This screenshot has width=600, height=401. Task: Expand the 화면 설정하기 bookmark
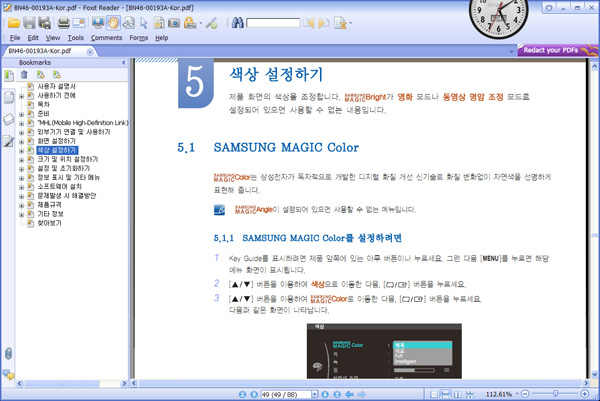point(21,142)
